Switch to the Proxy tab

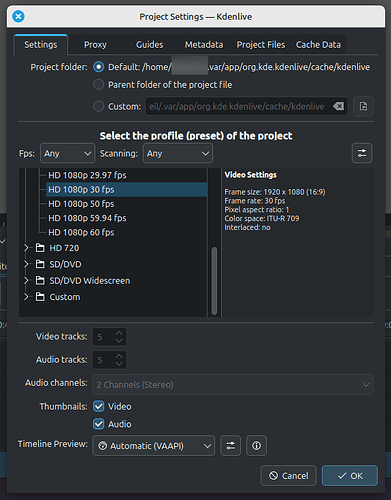pos(95,45)
